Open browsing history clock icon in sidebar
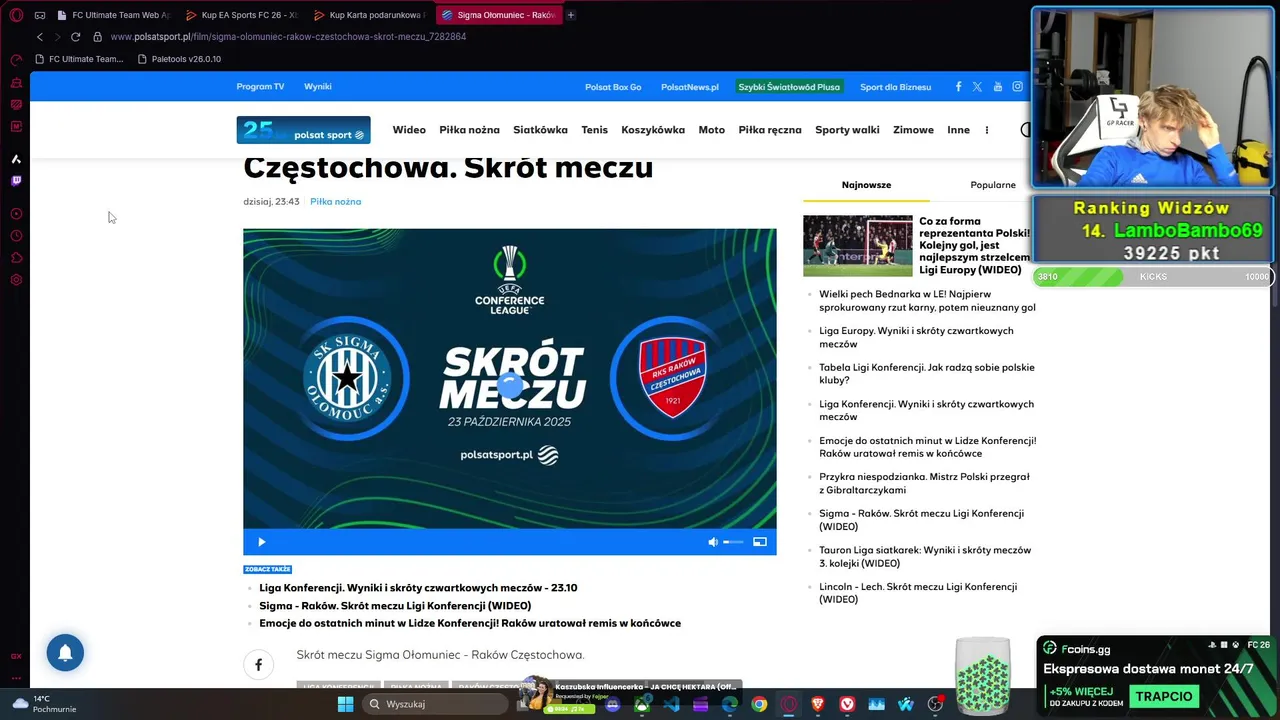 (x=16, y=236)
